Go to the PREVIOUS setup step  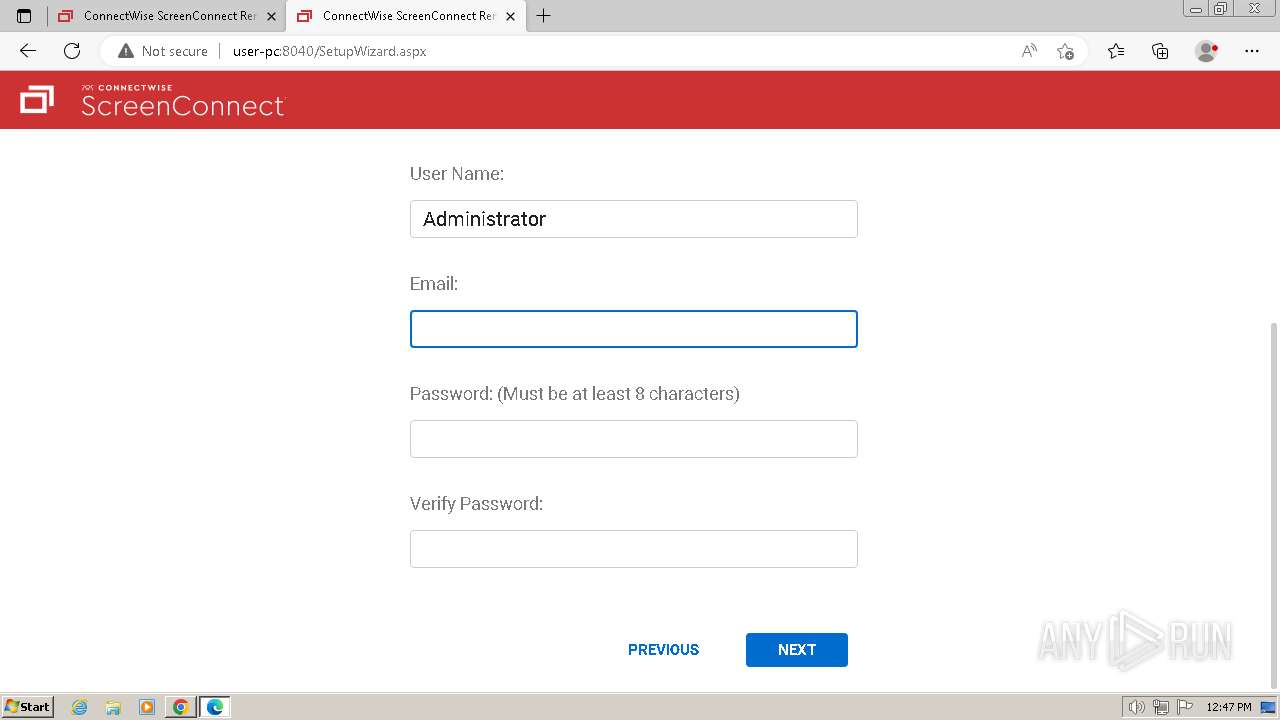(x=664, y=650)
